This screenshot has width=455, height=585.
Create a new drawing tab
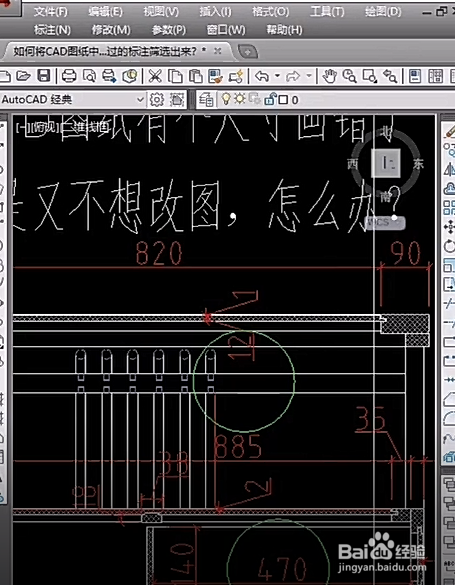point(248,51)
